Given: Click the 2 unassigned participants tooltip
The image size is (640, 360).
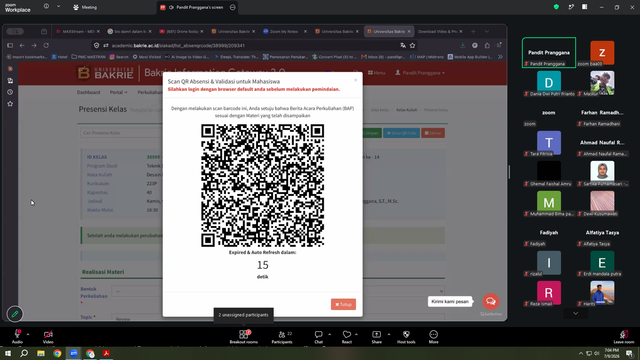Looking at the screenshot, I should (243, 315).
